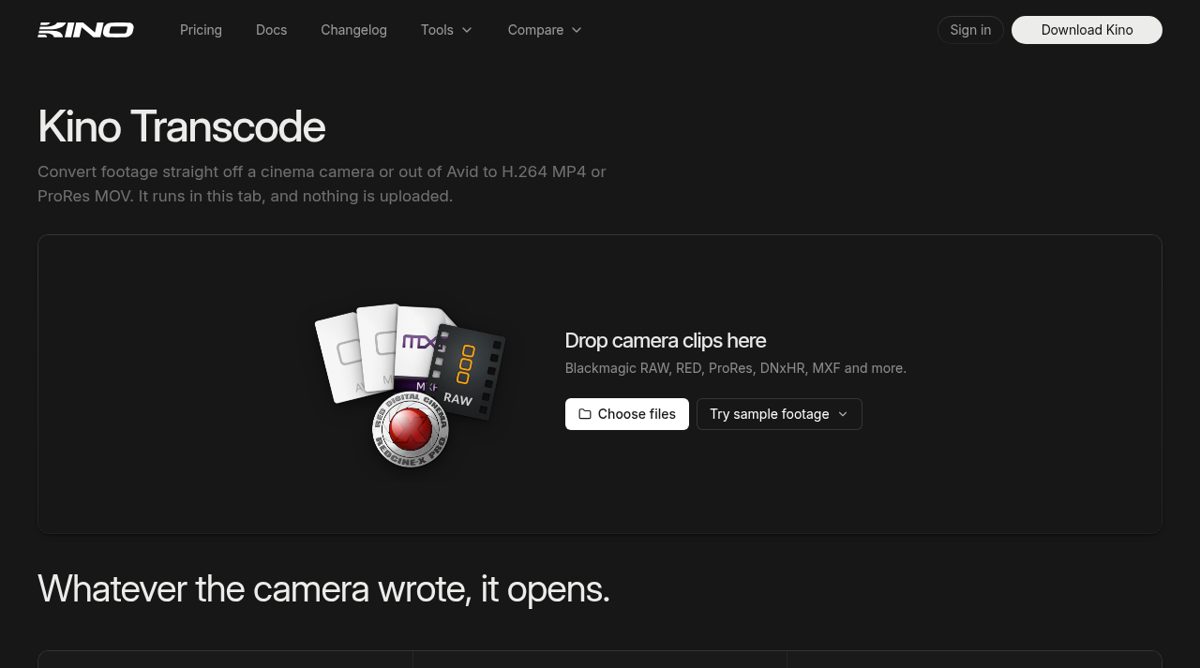Click the RAW film strip file icon
The height and width of the screenshot is (668, 1200).
coord(468,371)
